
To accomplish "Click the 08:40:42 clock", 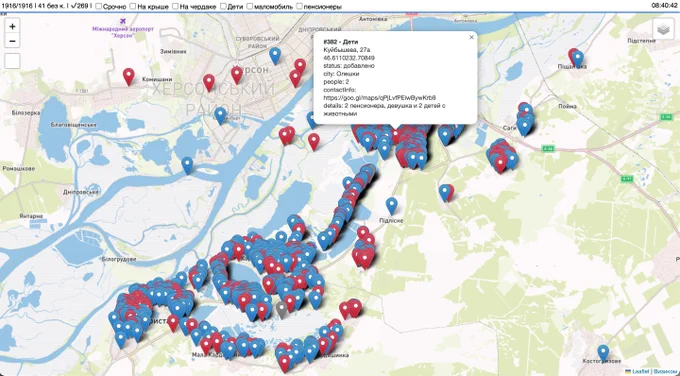I will click(664, 6).
